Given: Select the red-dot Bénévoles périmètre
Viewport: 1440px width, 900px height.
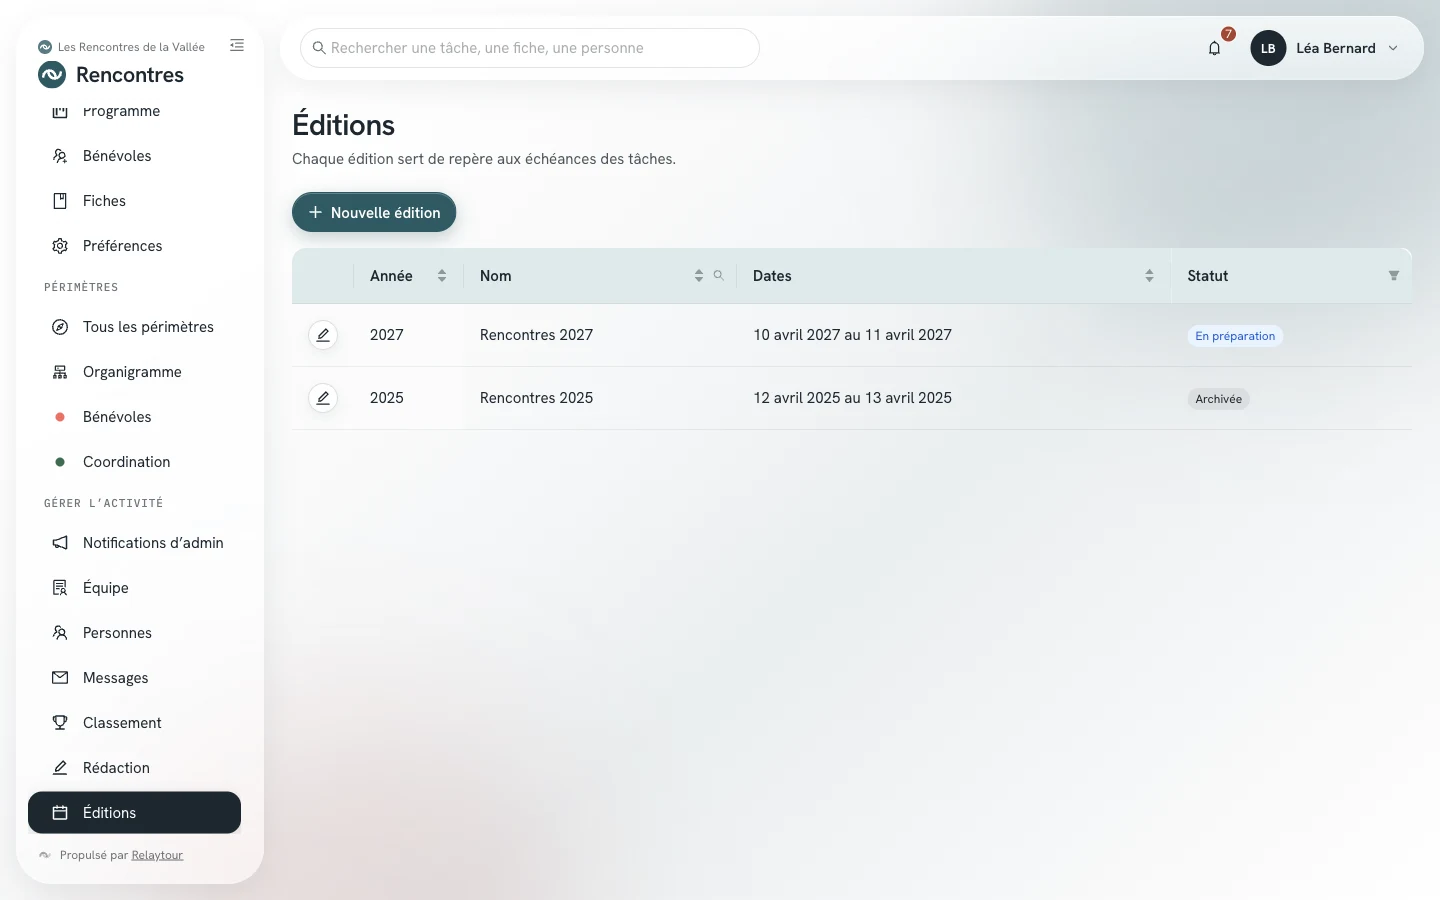Looking at the screenshot, I should (134, 417).
